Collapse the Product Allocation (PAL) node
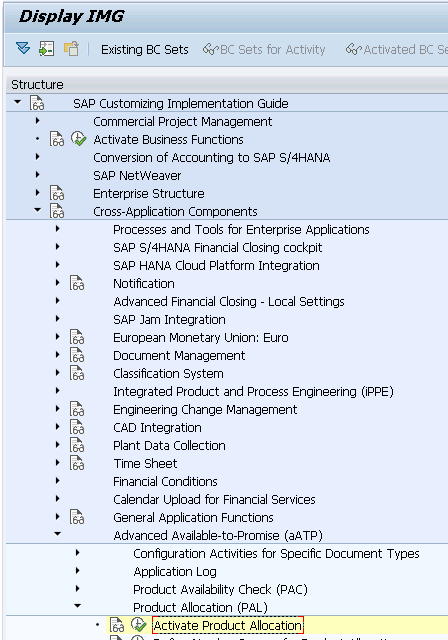448x640 pixels. point(78,606)
